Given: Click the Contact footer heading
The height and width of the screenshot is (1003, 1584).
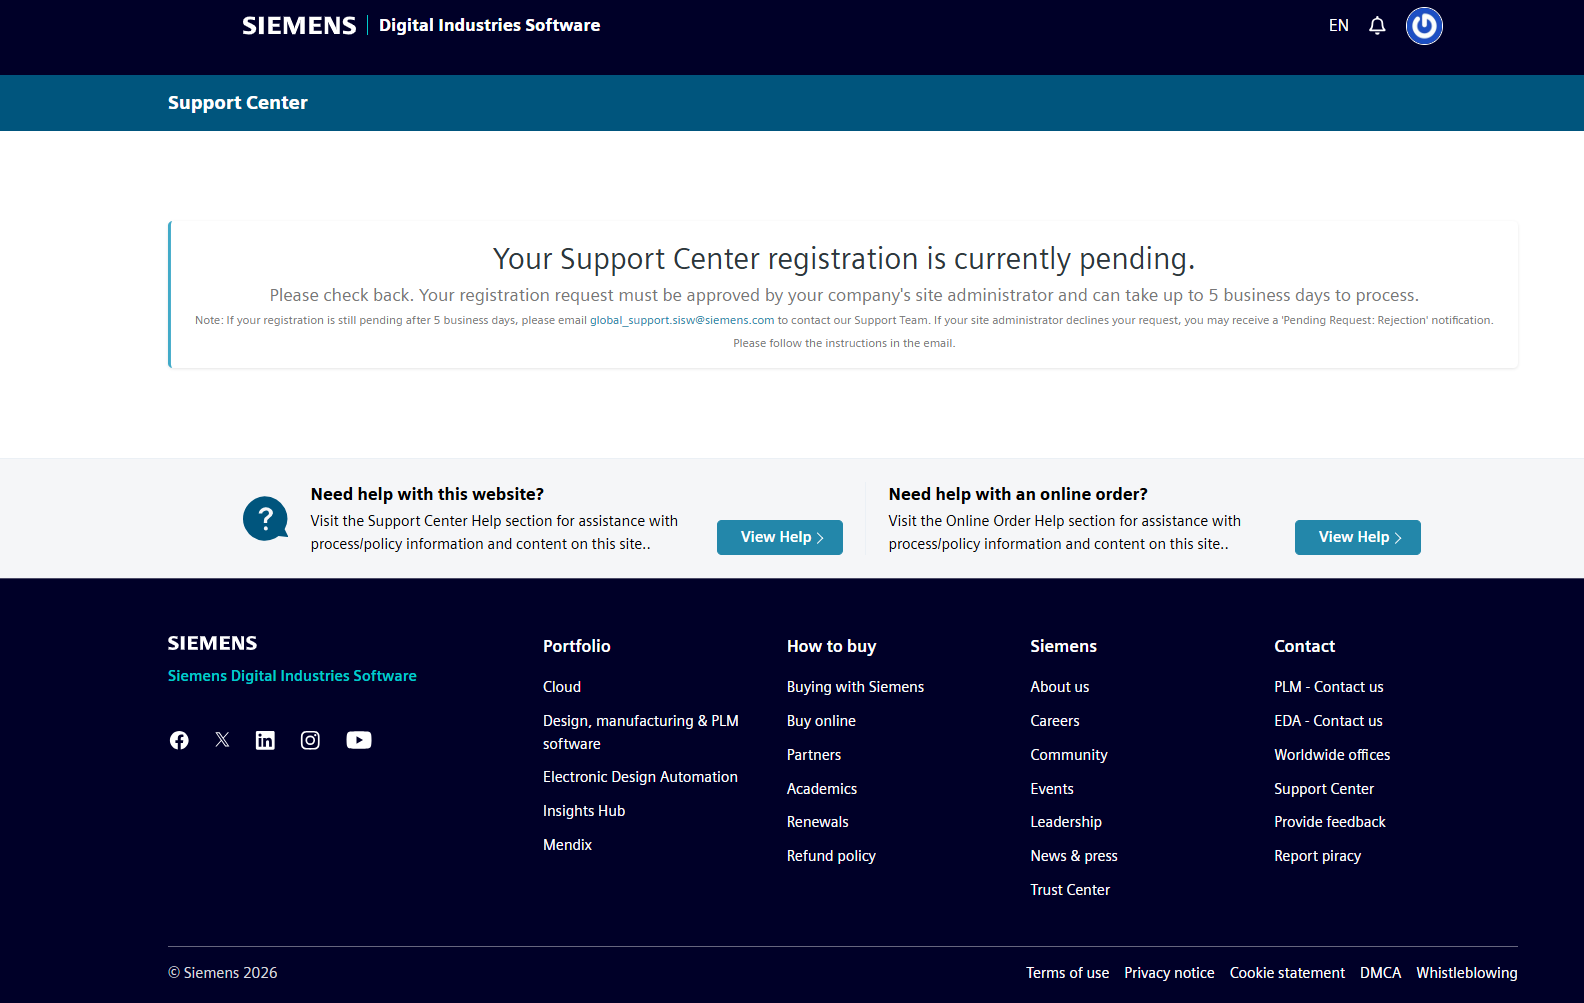Looking at the screenshot, I should coord(1304,646).
